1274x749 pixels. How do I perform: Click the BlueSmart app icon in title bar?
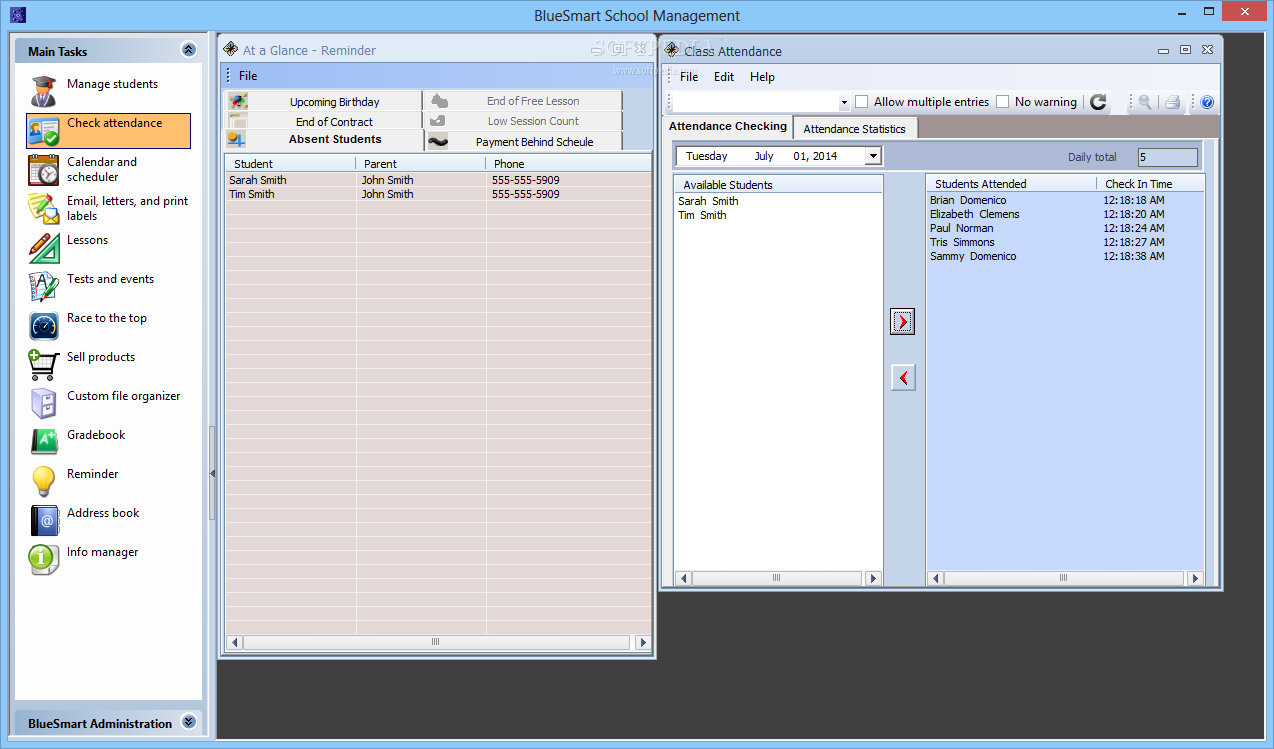[17, 15]
